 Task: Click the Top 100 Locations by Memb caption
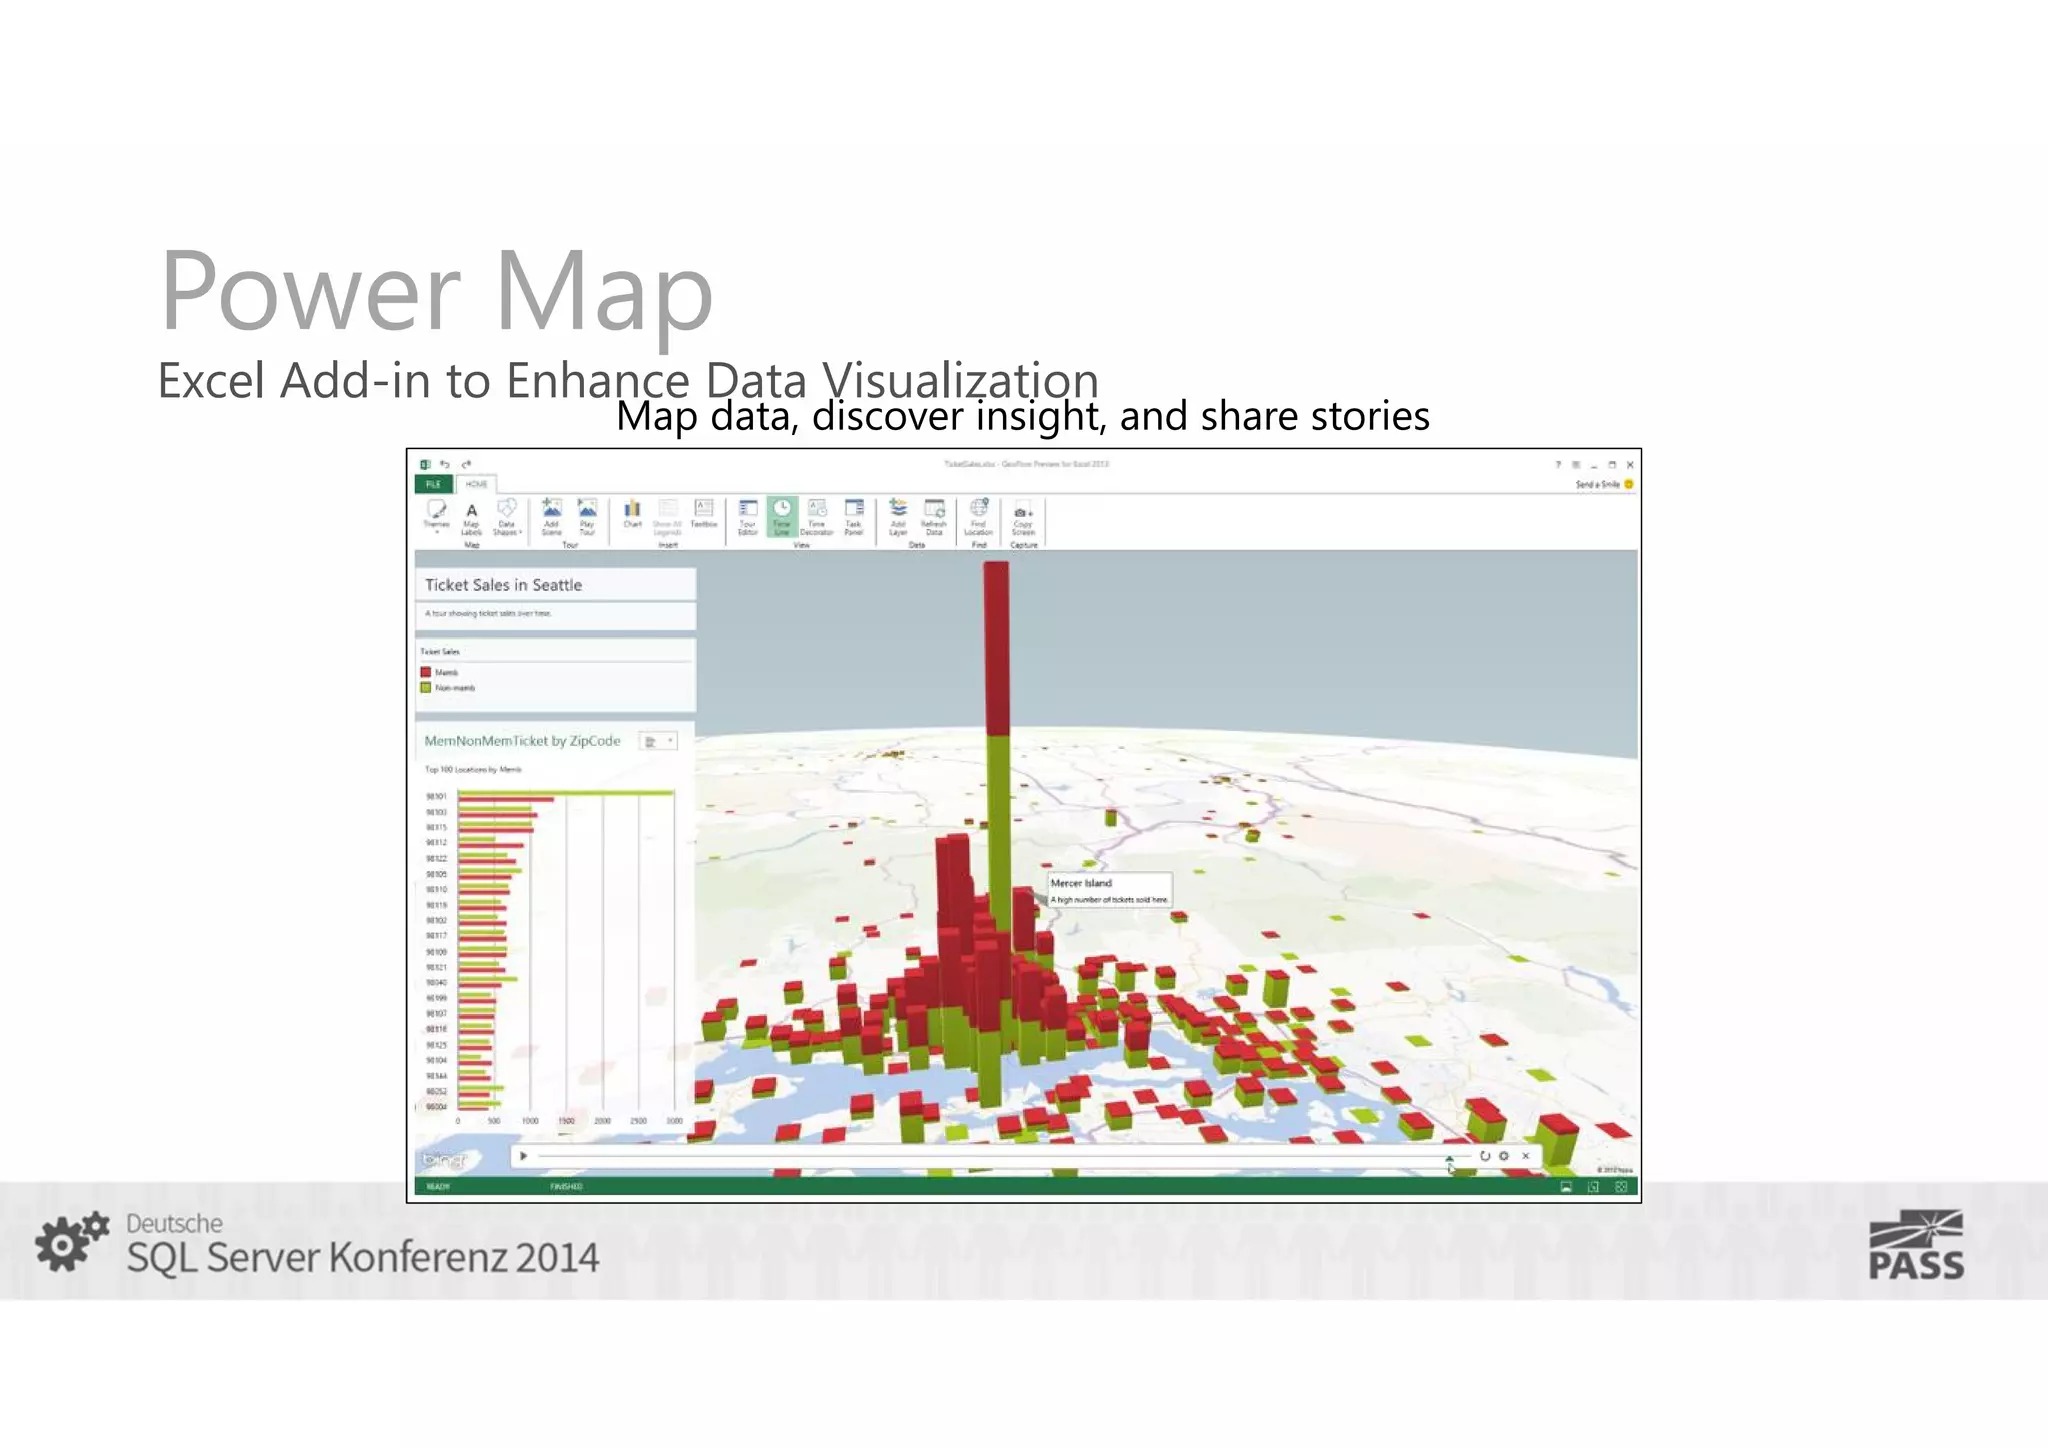pos(473,769)
